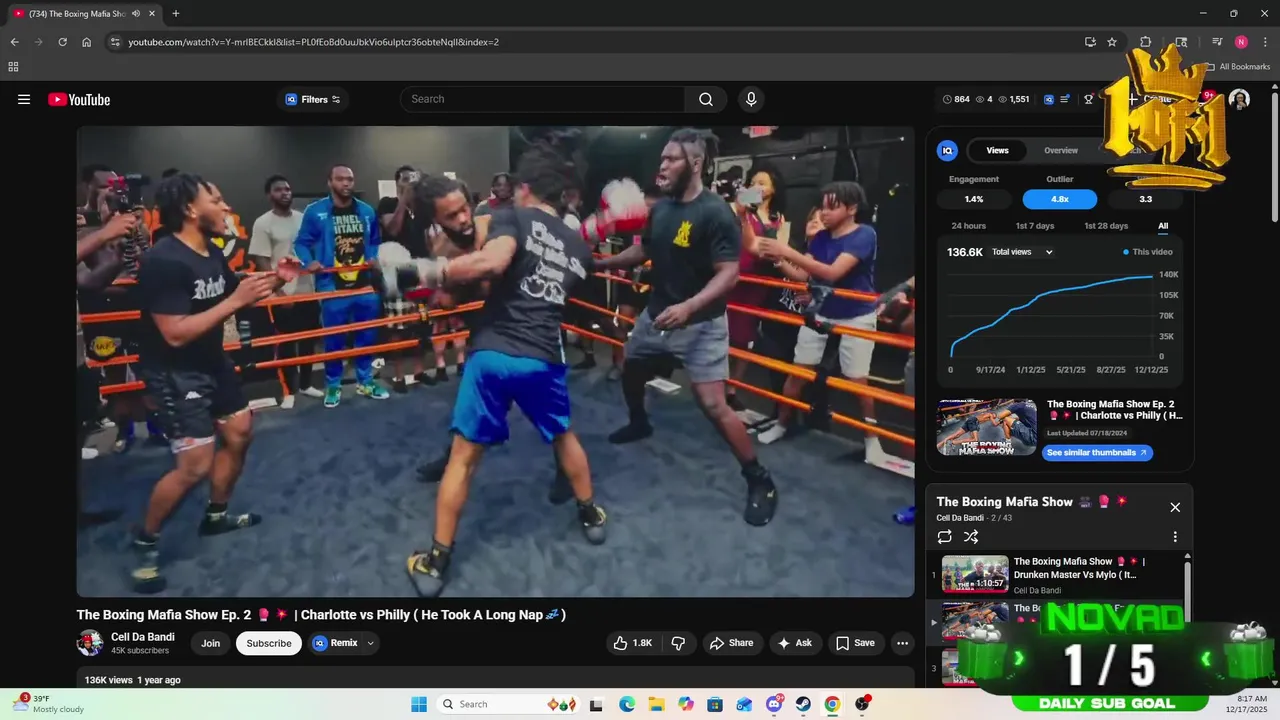Reload the browser page
This screenshot has height=720, width=1280.
(62, 42)
